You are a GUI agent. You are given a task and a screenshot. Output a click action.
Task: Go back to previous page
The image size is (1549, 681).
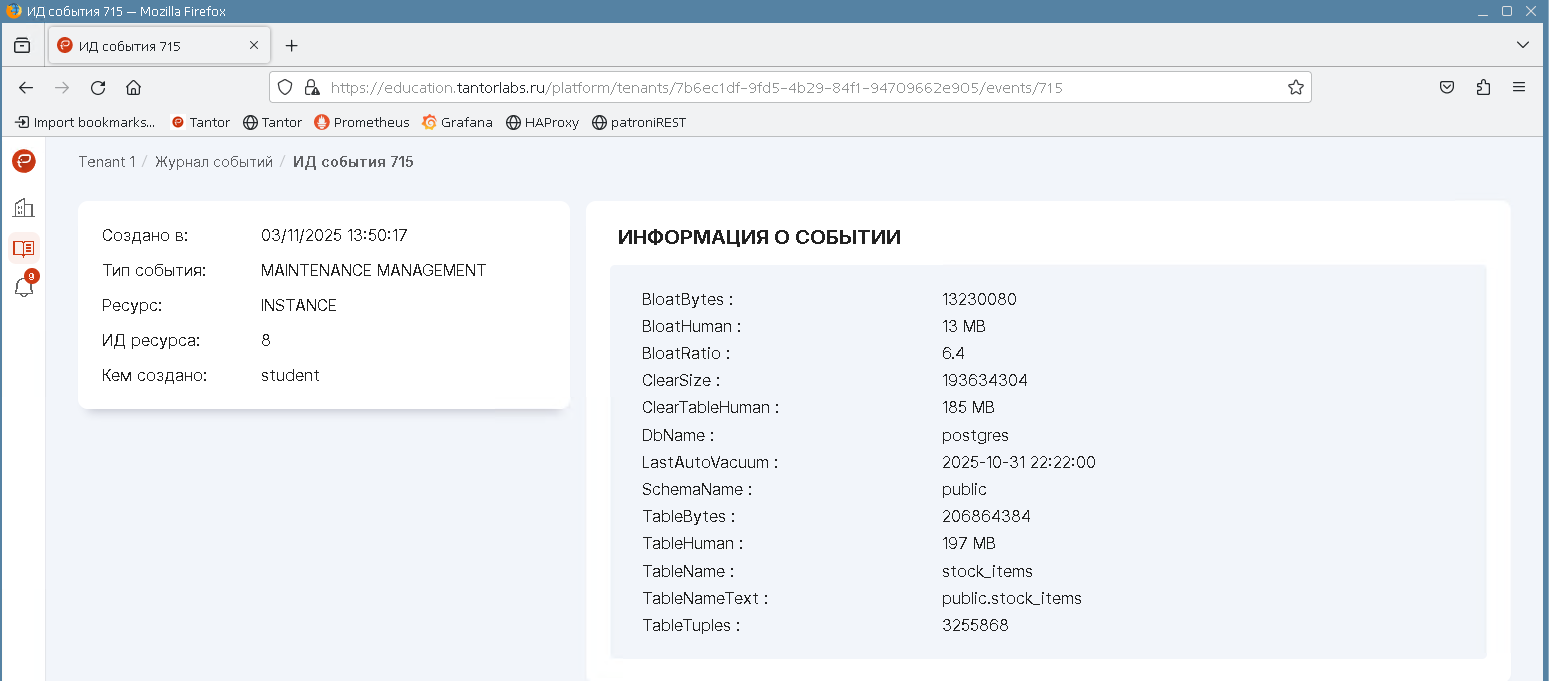(x=26, y=88)
